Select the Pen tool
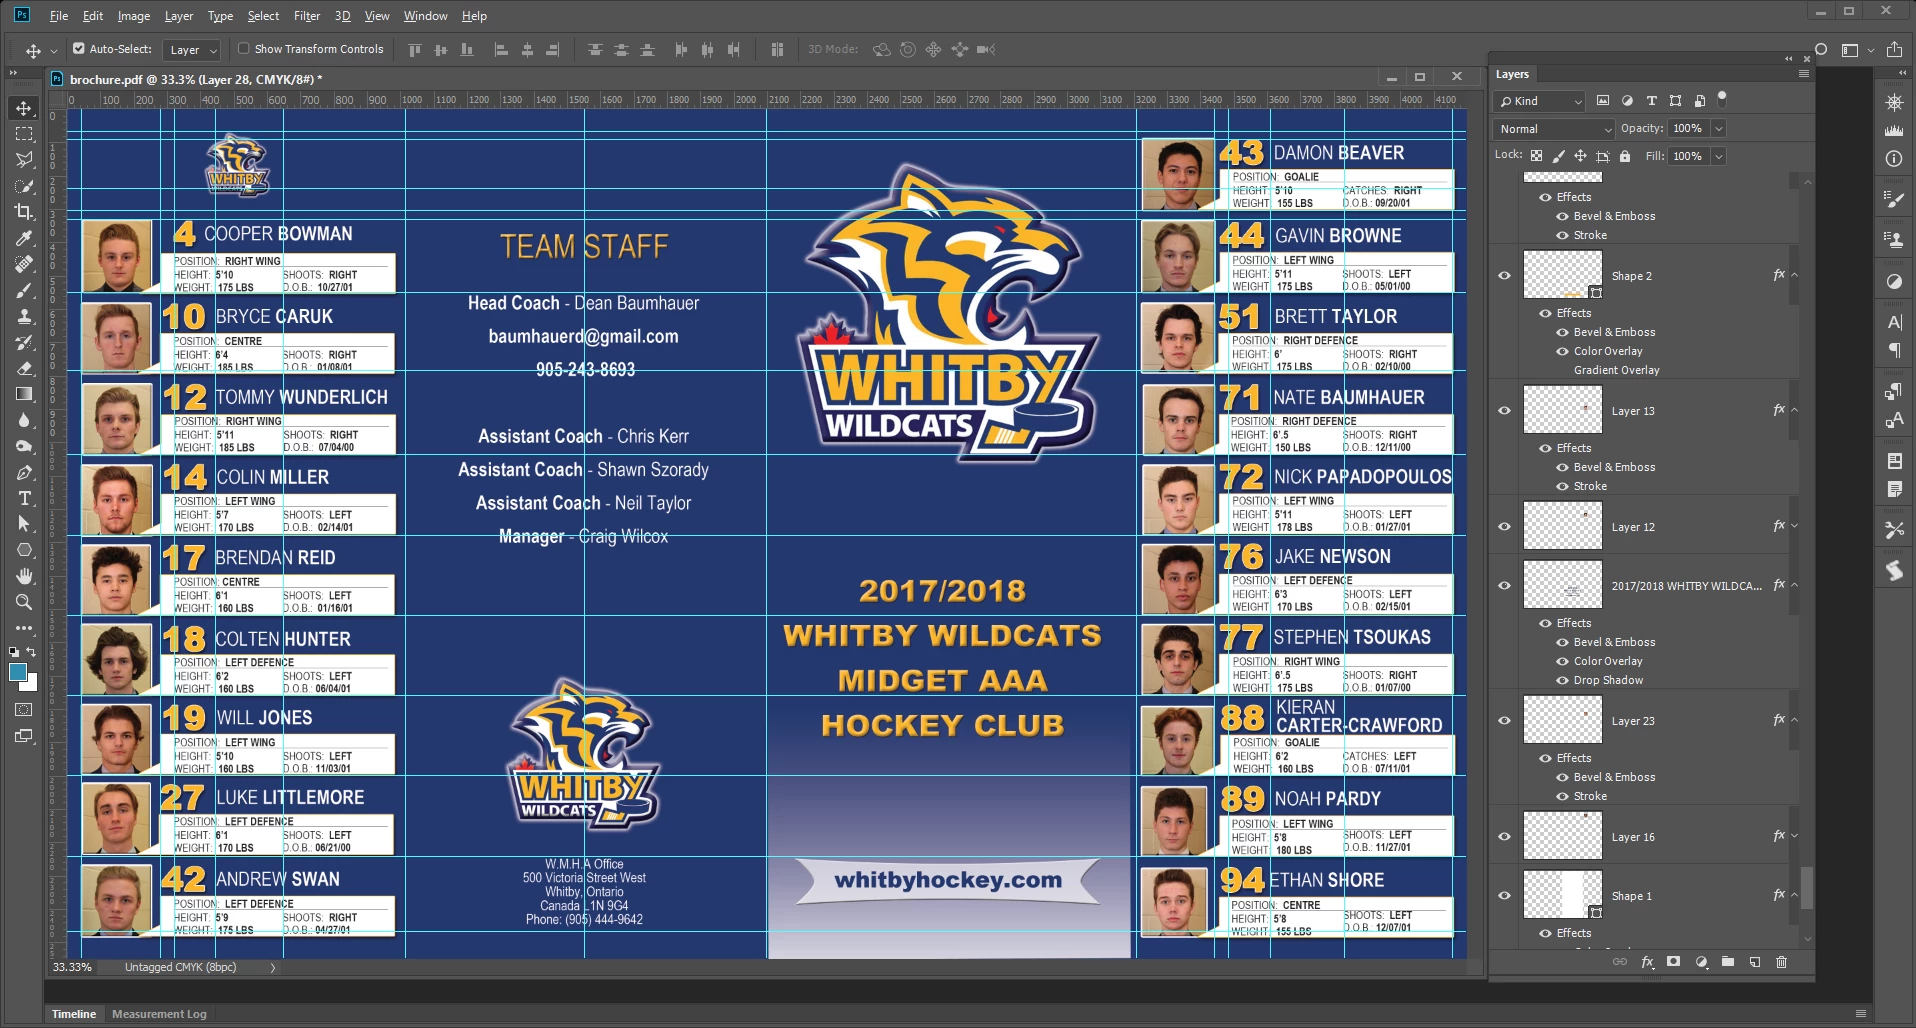 (24, 472)
